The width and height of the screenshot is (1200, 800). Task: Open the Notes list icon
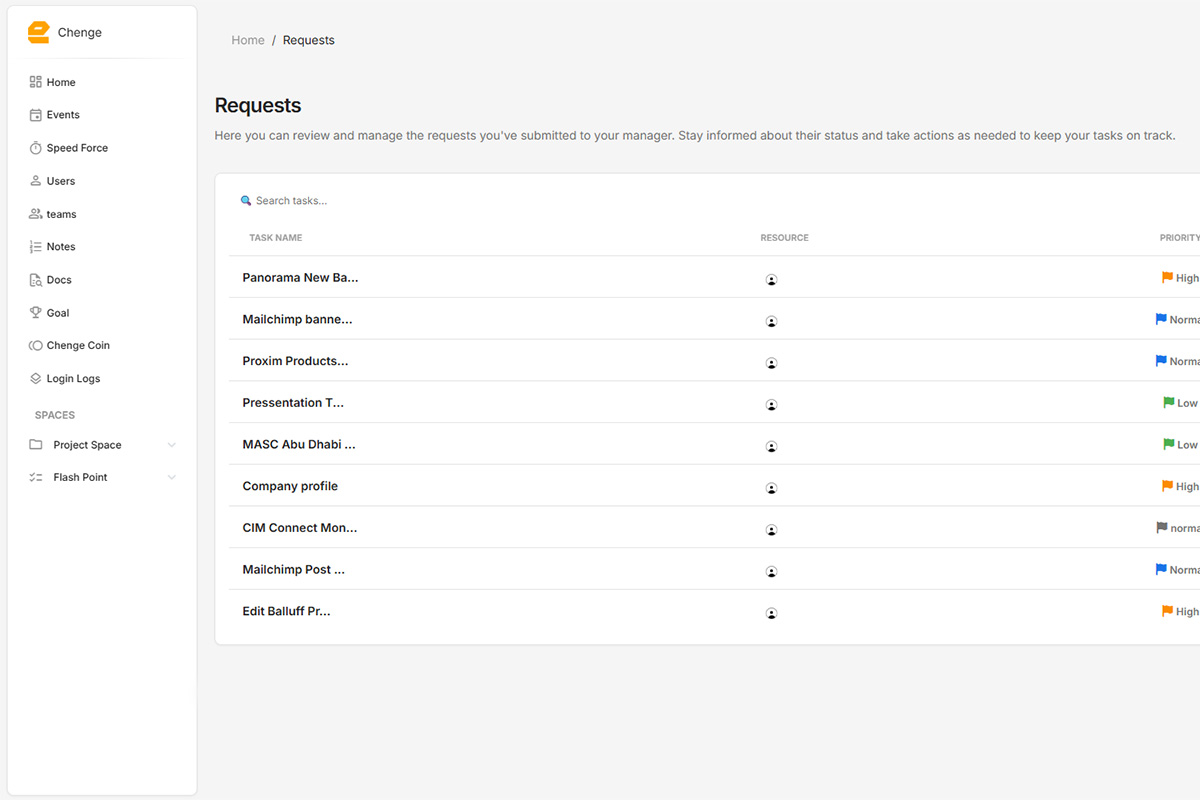pyautogui.click(x=36, y=247)
